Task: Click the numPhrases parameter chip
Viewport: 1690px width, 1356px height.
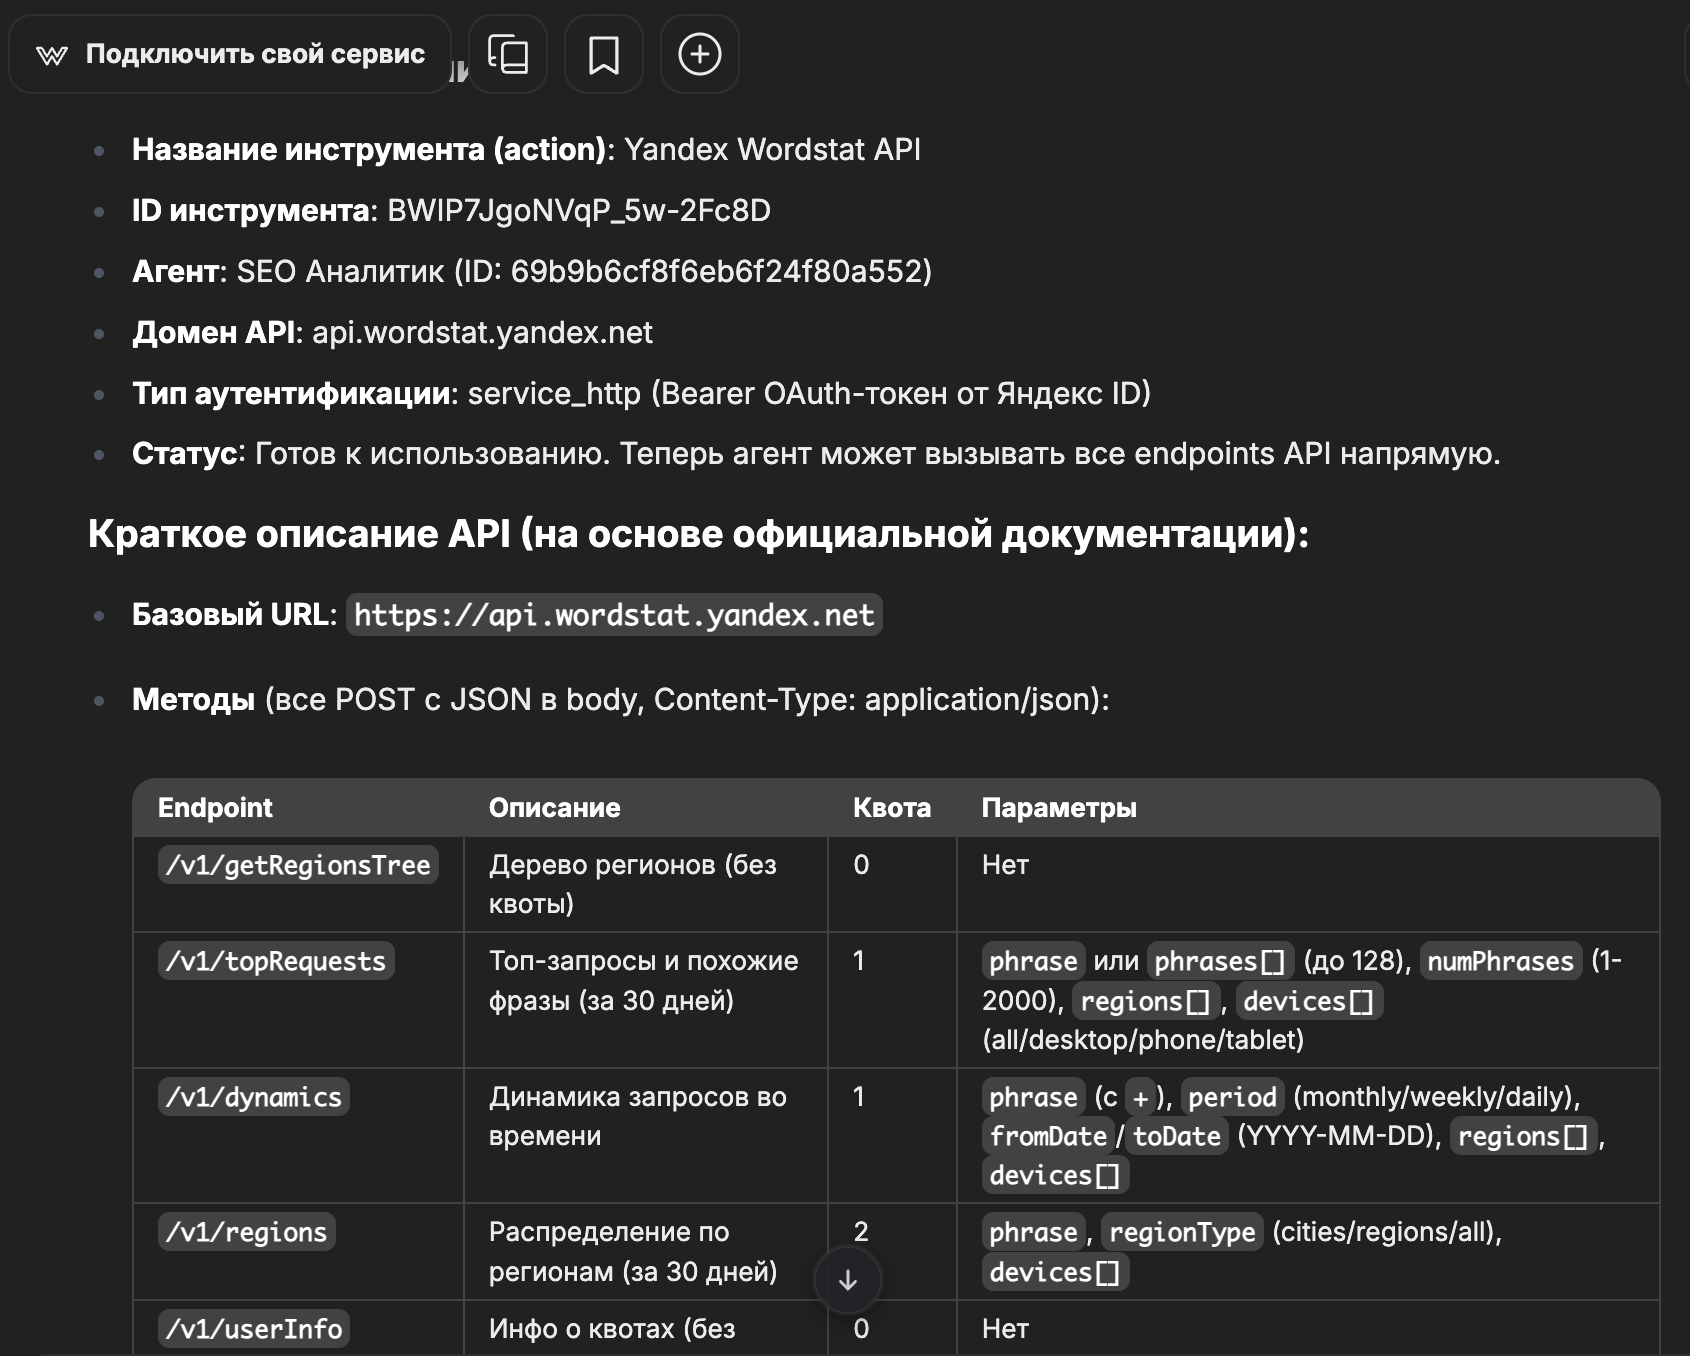Action: point(1500,961)
